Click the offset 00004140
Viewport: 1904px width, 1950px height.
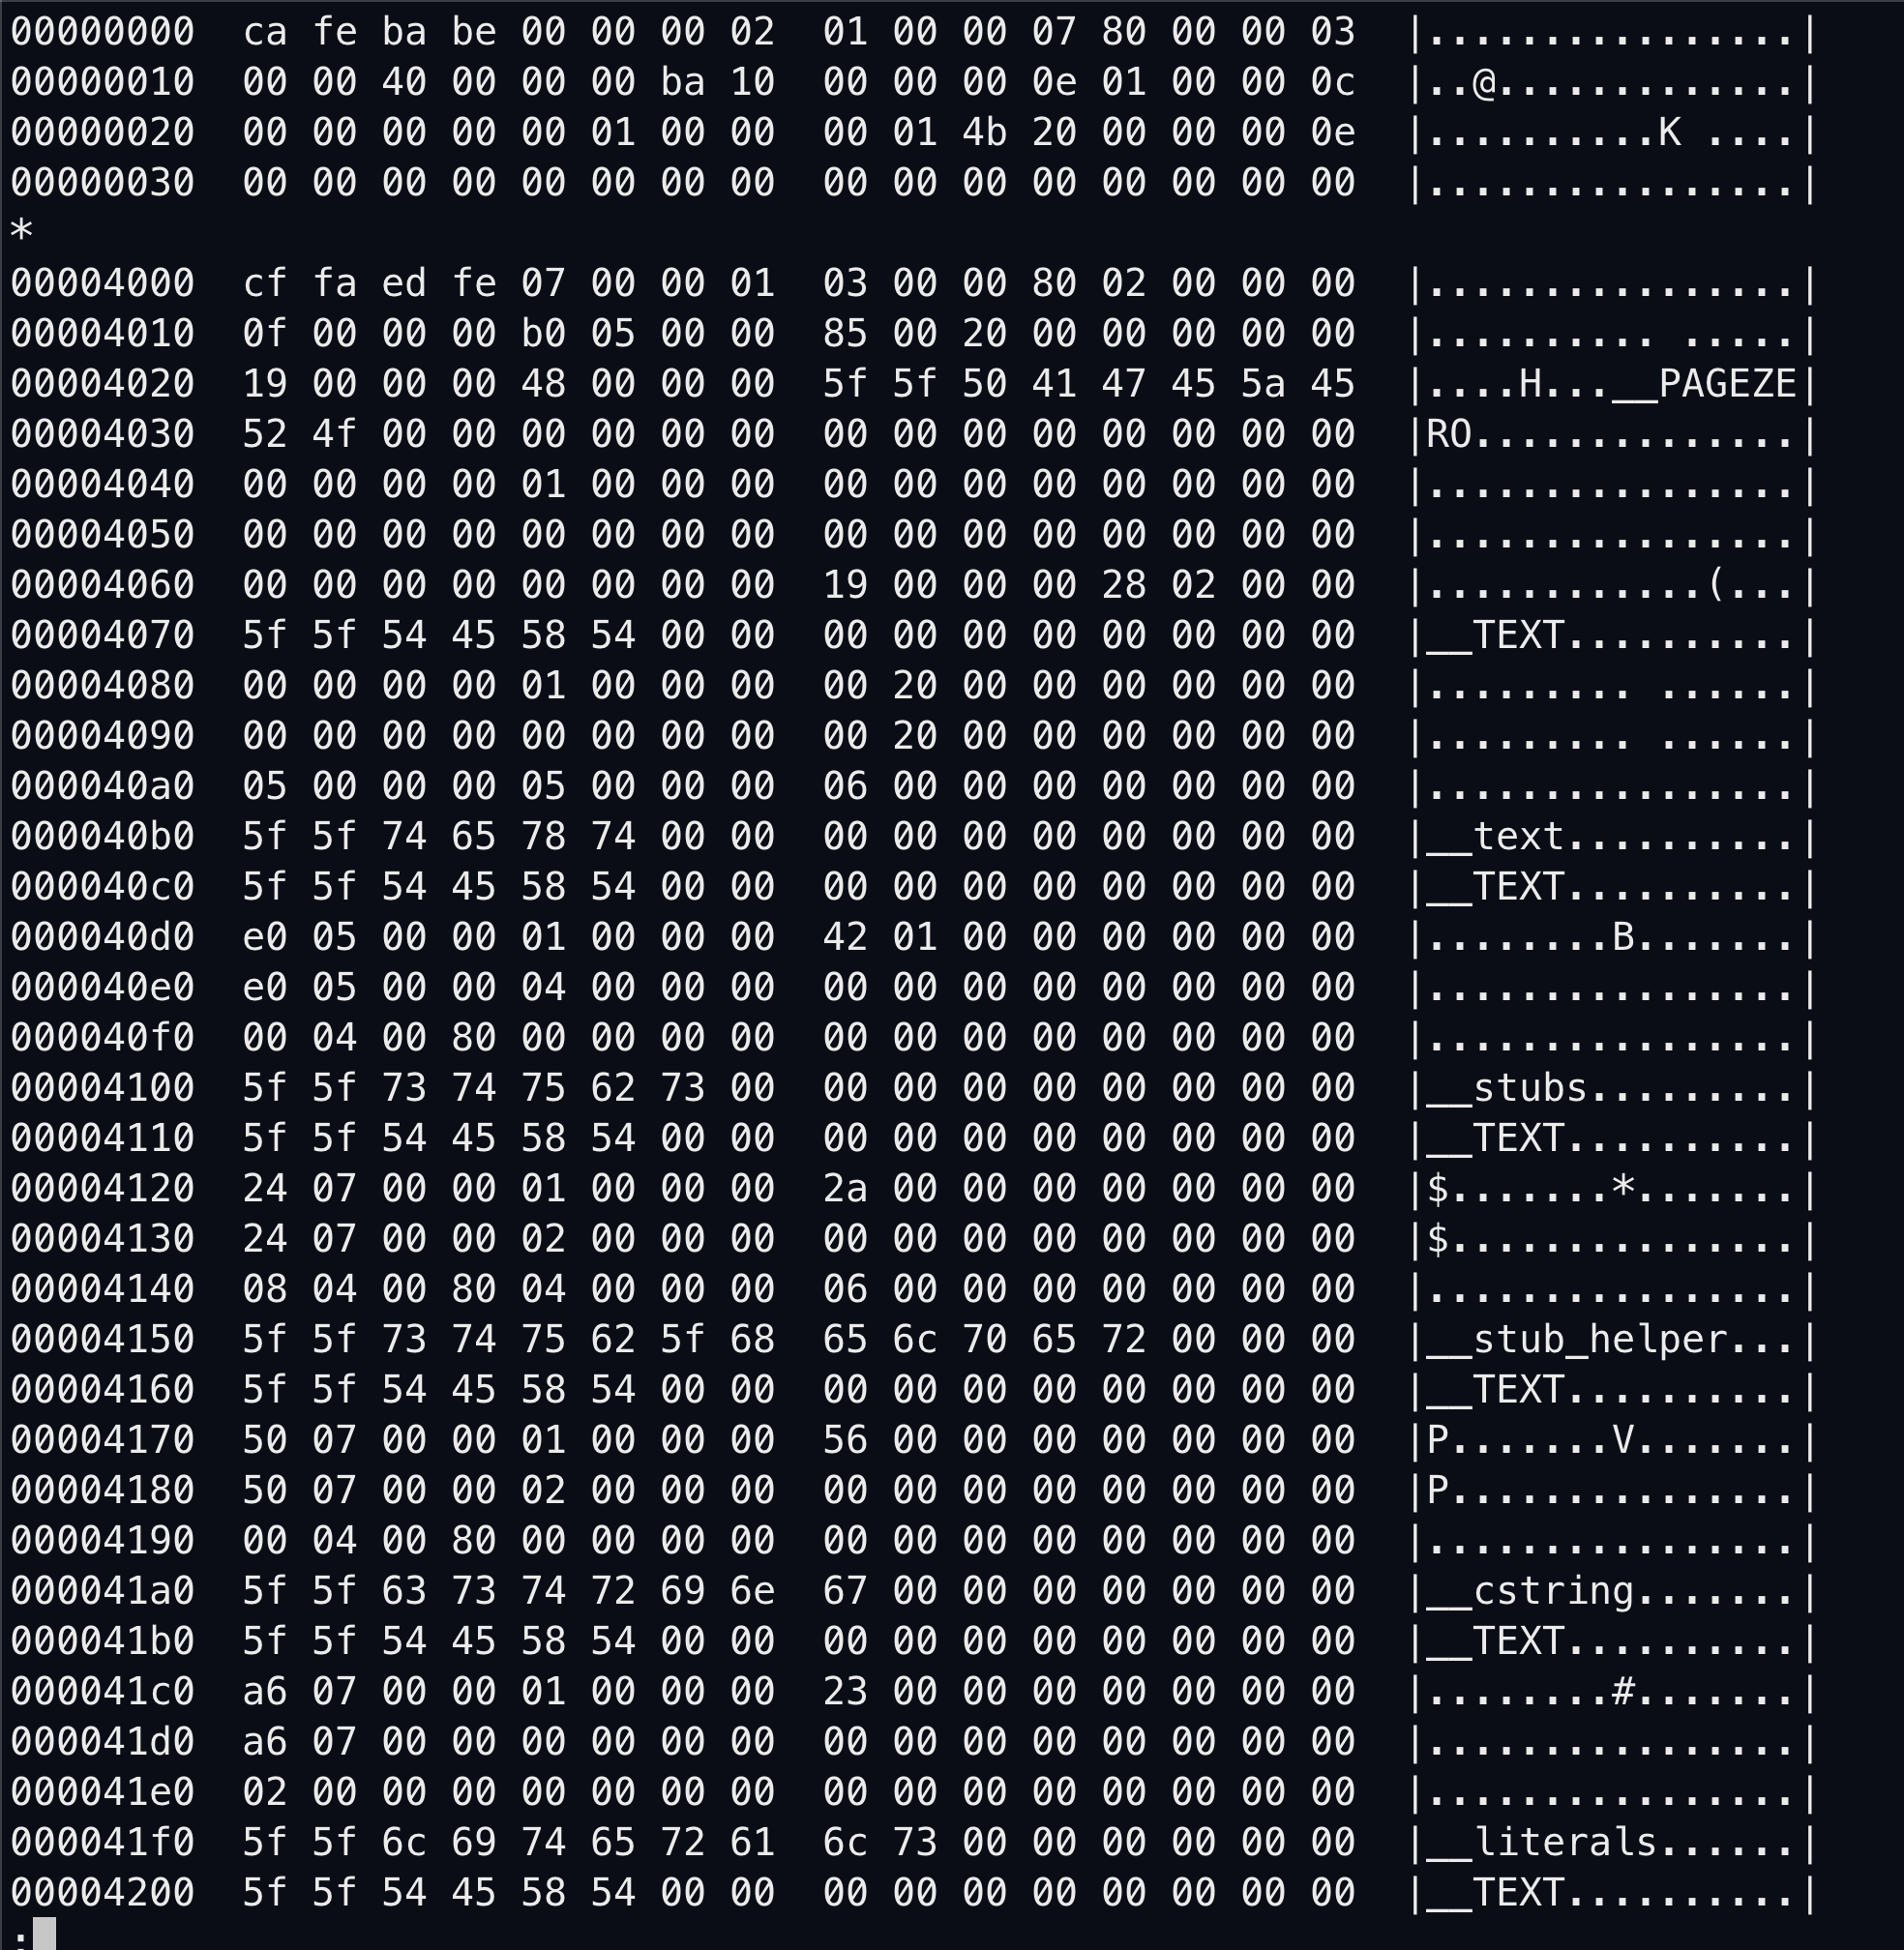[x=103, y=1288]
